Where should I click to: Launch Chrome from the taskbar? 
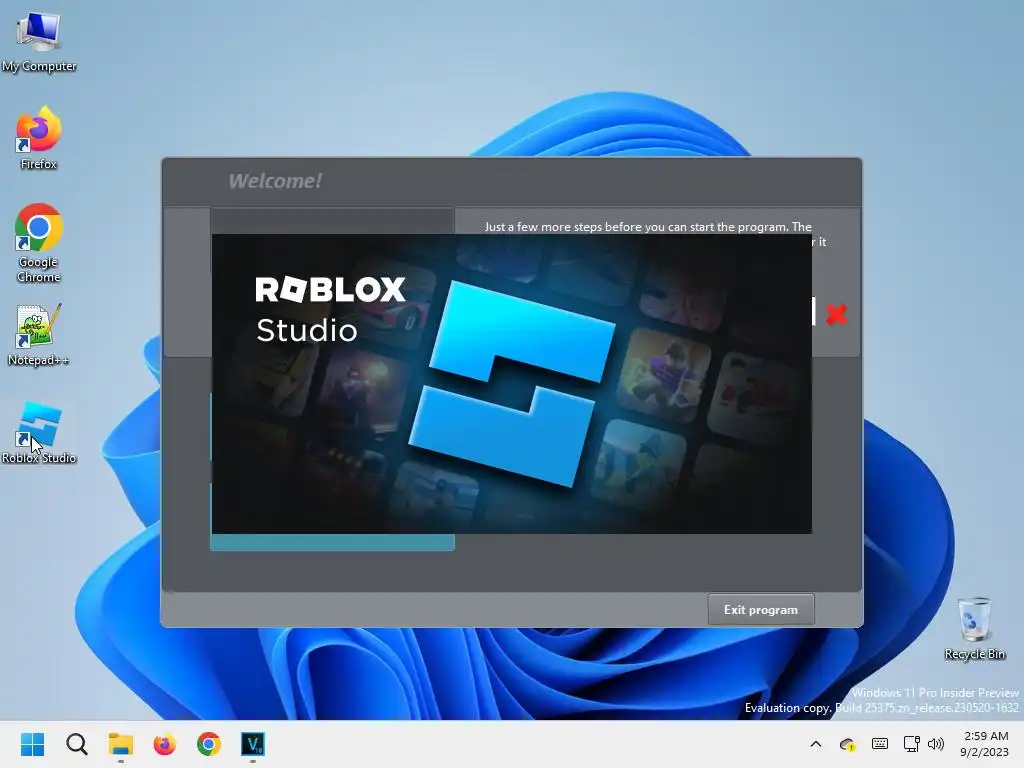point(209,744)
